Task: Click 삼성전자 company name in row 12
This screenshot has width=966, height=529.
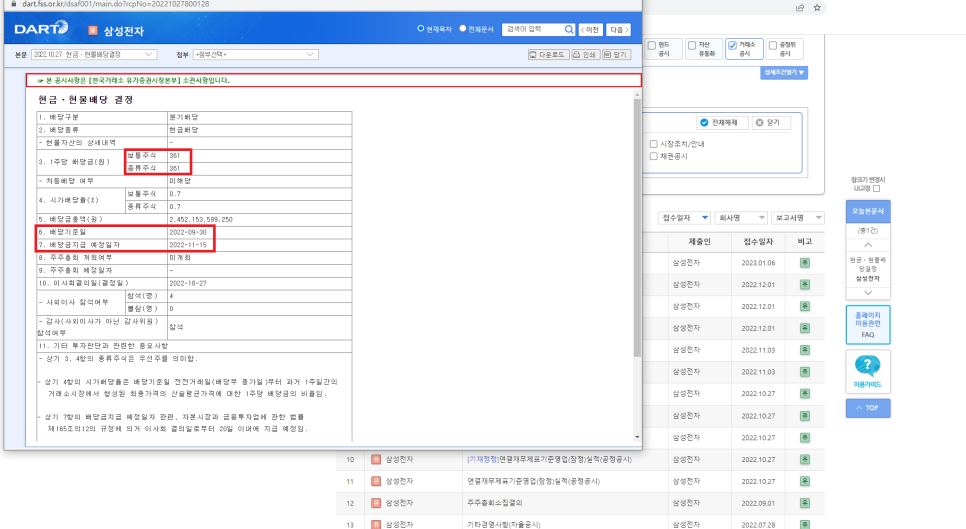Action: (x=399, y=503)
